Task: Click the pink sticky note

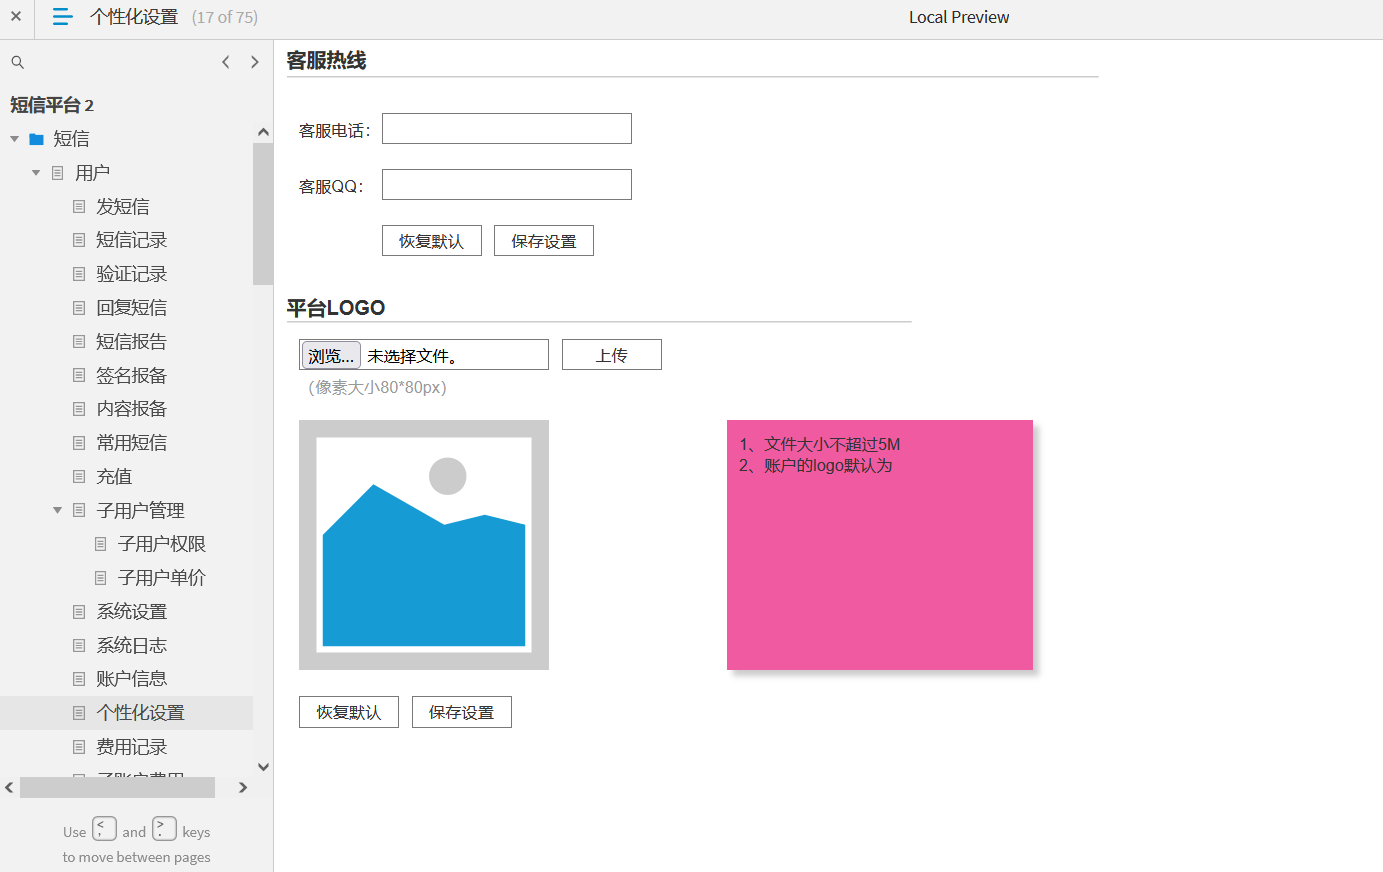Action: pyautogui.click(x=880, y=545)
